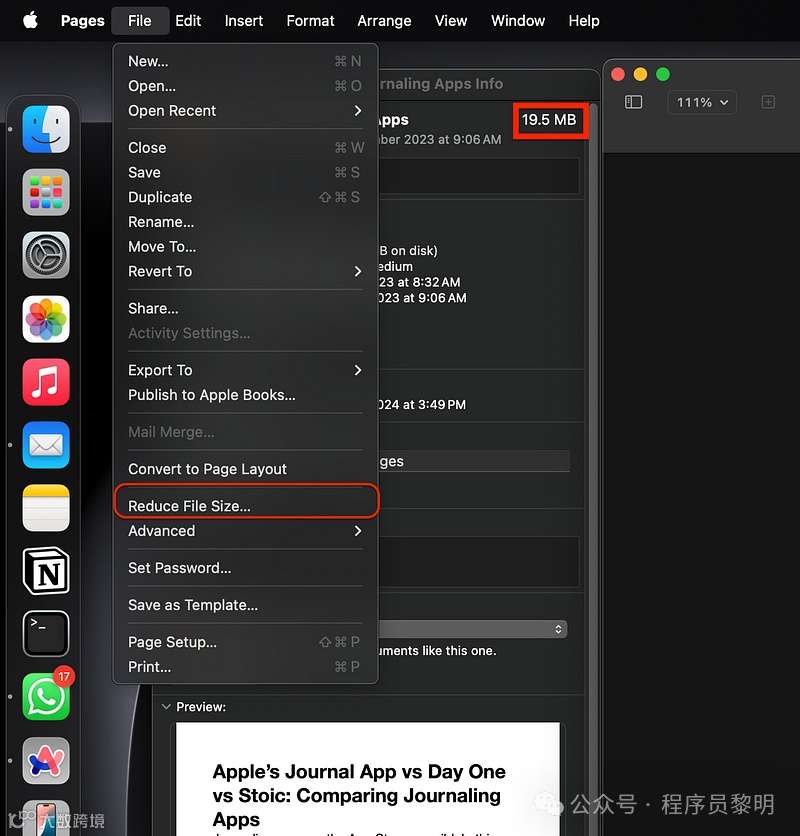Open System Settings from the Dock
The height and width of the screenshot is (836, 800).
[46, 255]
